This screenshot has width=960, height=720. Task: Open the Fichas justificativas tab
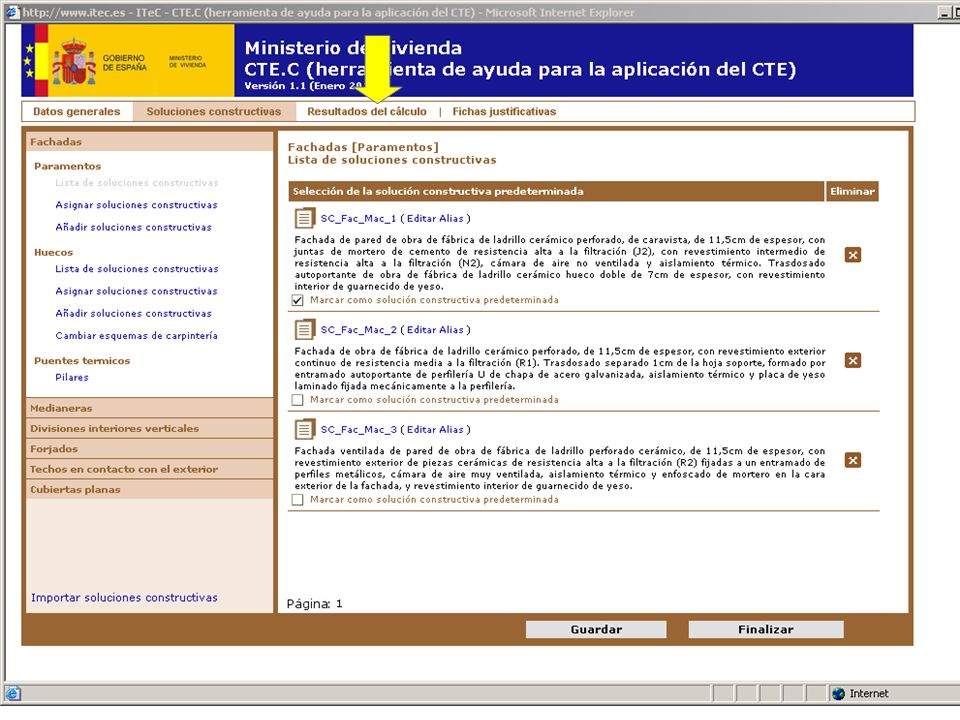(x=504, y=111)
